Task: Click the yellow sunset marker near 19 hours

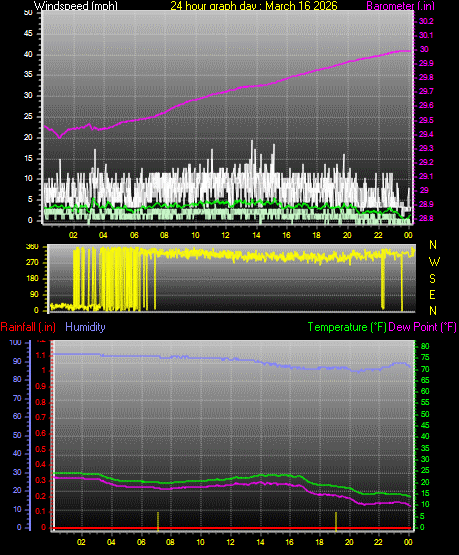Action: click(x=336, y=521)
